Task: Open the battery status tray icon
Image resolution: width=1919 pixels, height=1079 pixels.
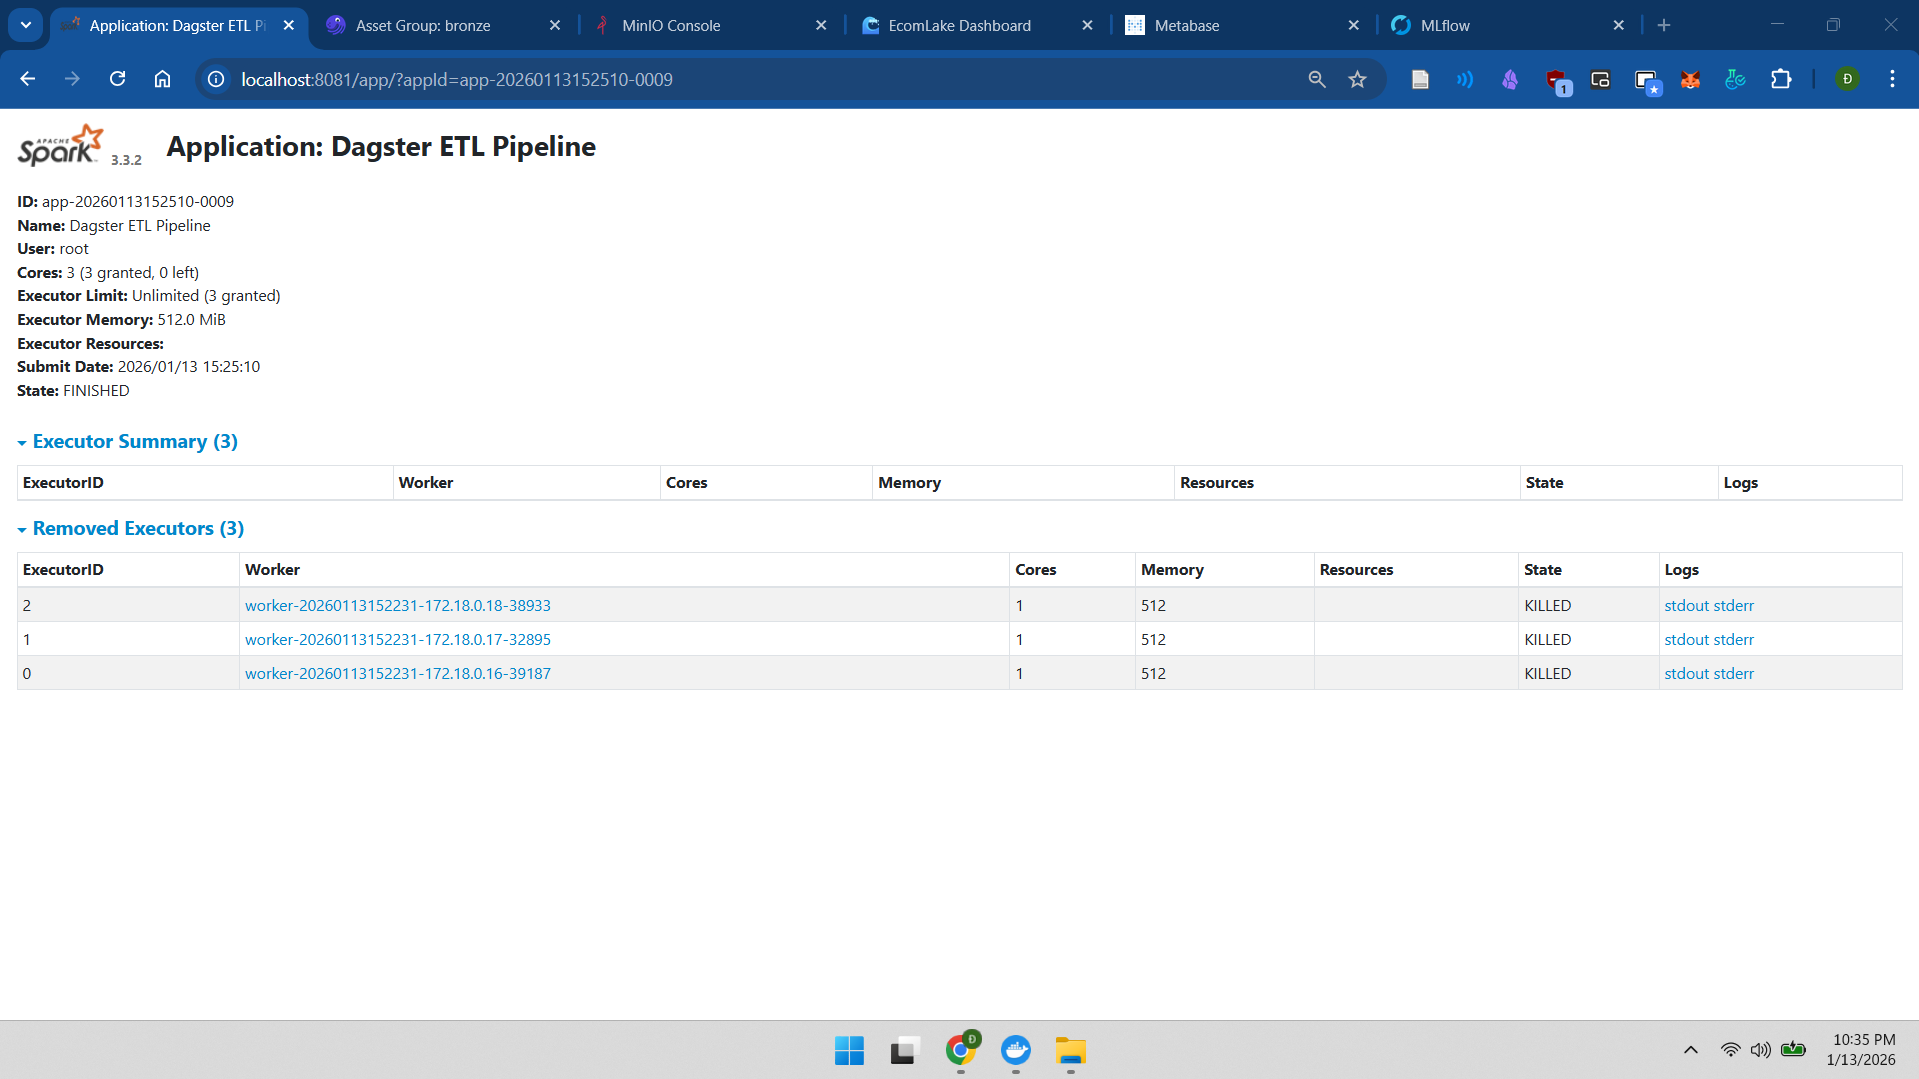Action: [1794, 1050]
